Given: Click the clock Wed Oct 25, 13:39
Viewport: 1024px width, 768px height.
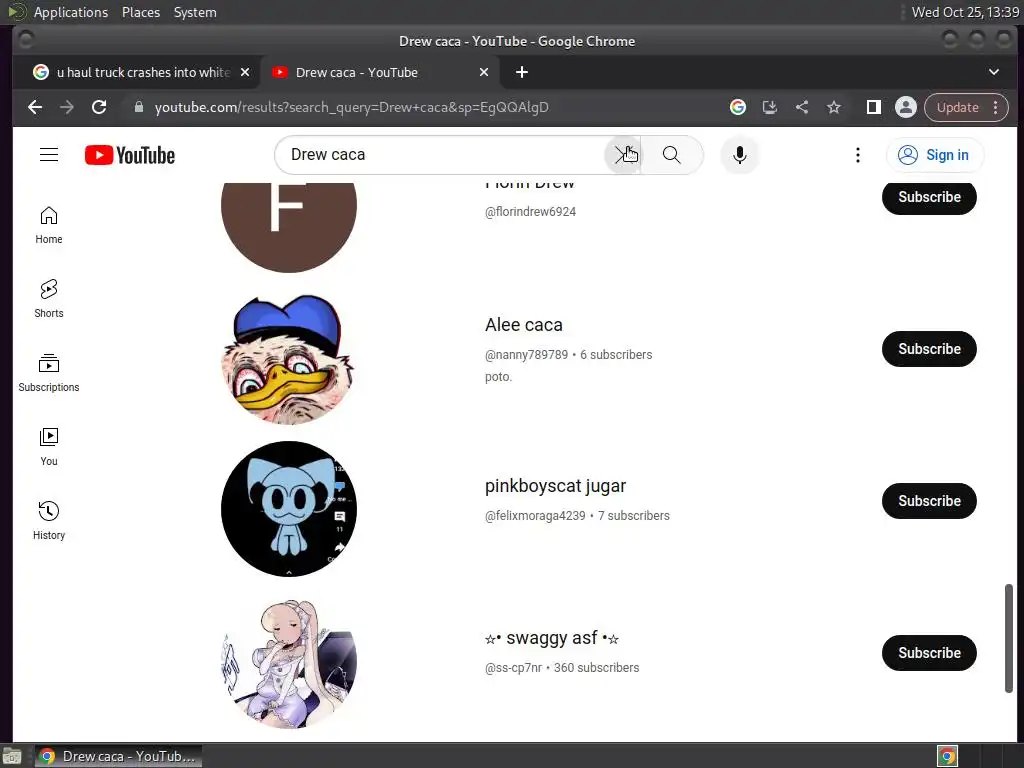Looking at the screenshot, I should point(965,12).
